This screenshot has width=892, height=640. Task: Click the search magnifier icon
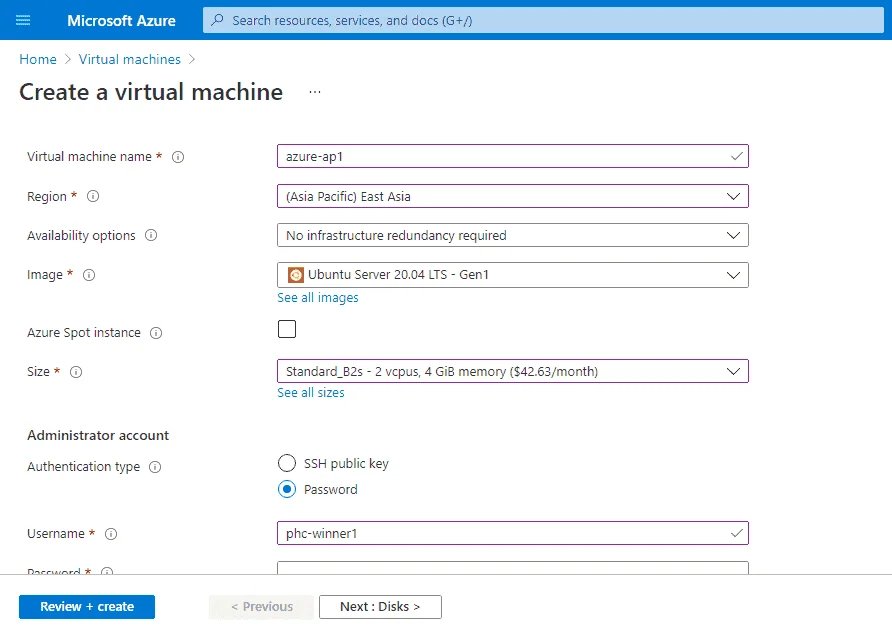pyautogui.click(x=217, y=20)
